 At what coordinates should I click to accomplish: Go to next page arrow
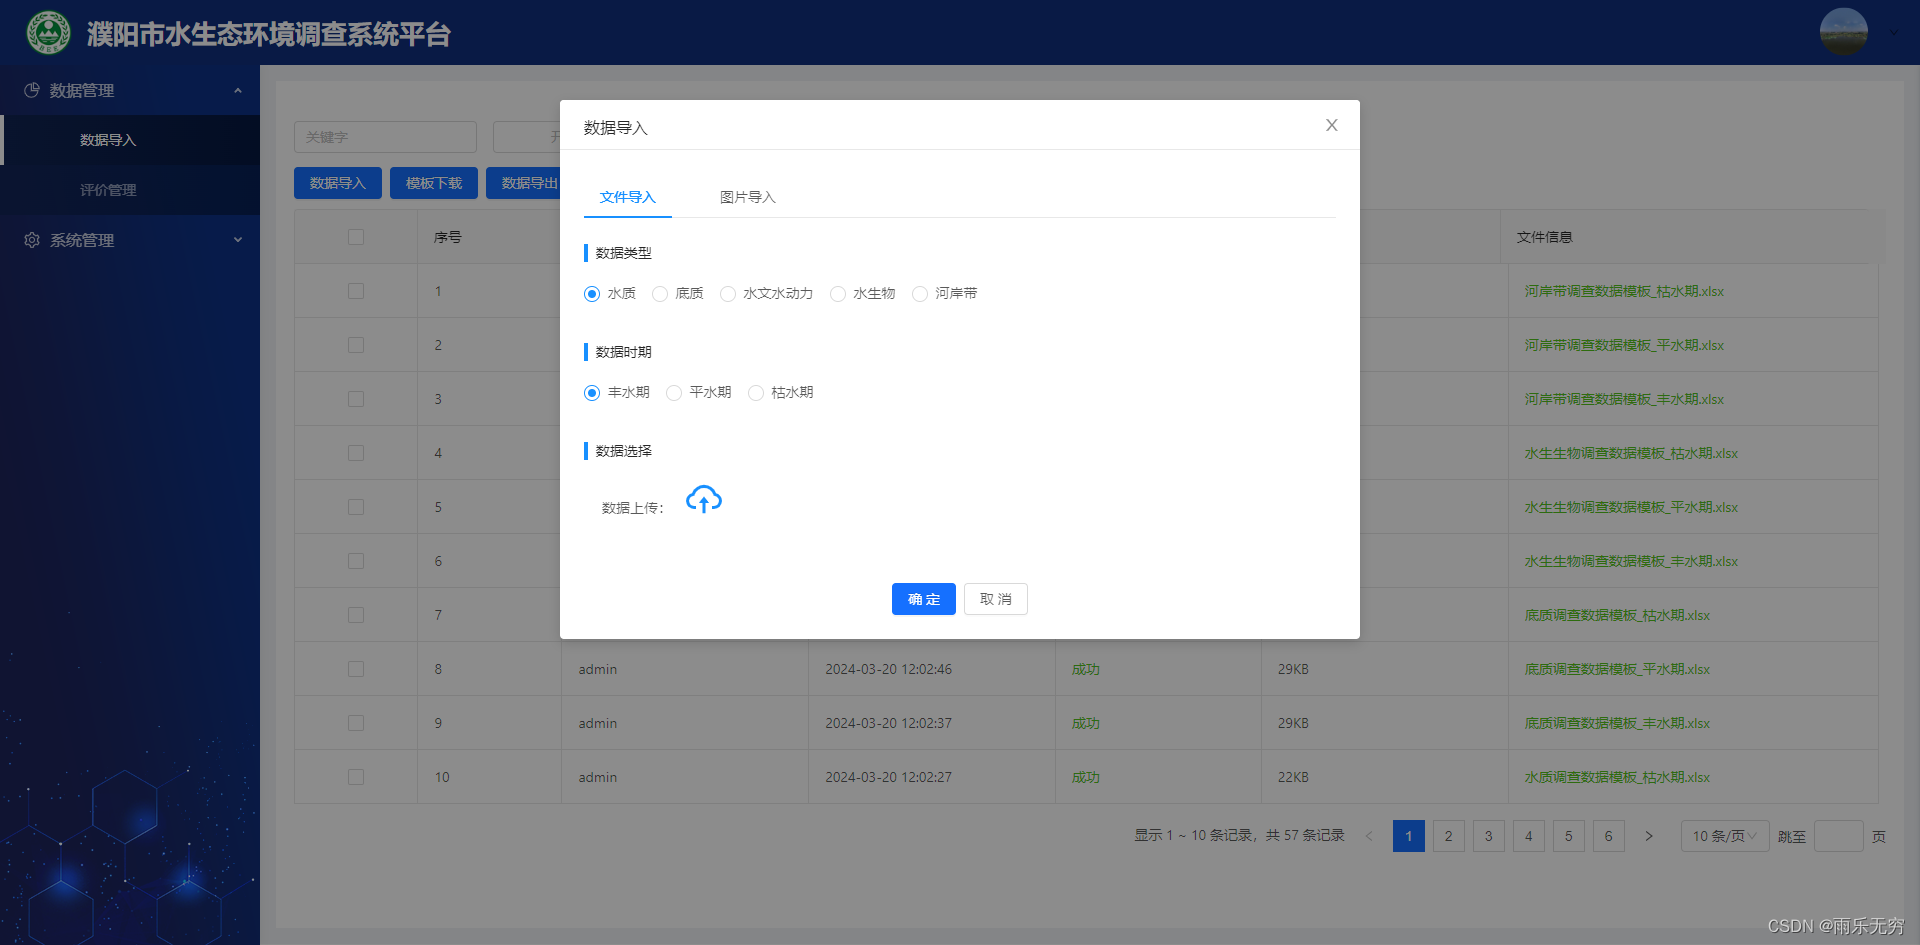(1649, 836)
